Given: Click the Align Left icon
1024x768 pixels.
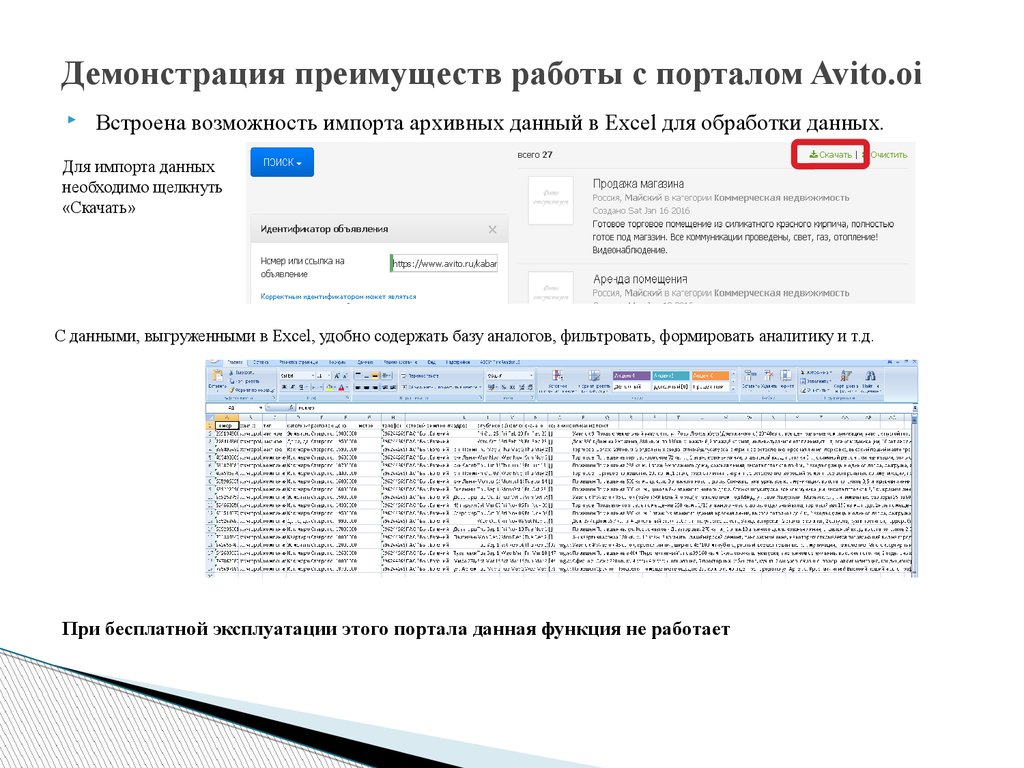Looking at the screenshot, I should tap(358, 387).
